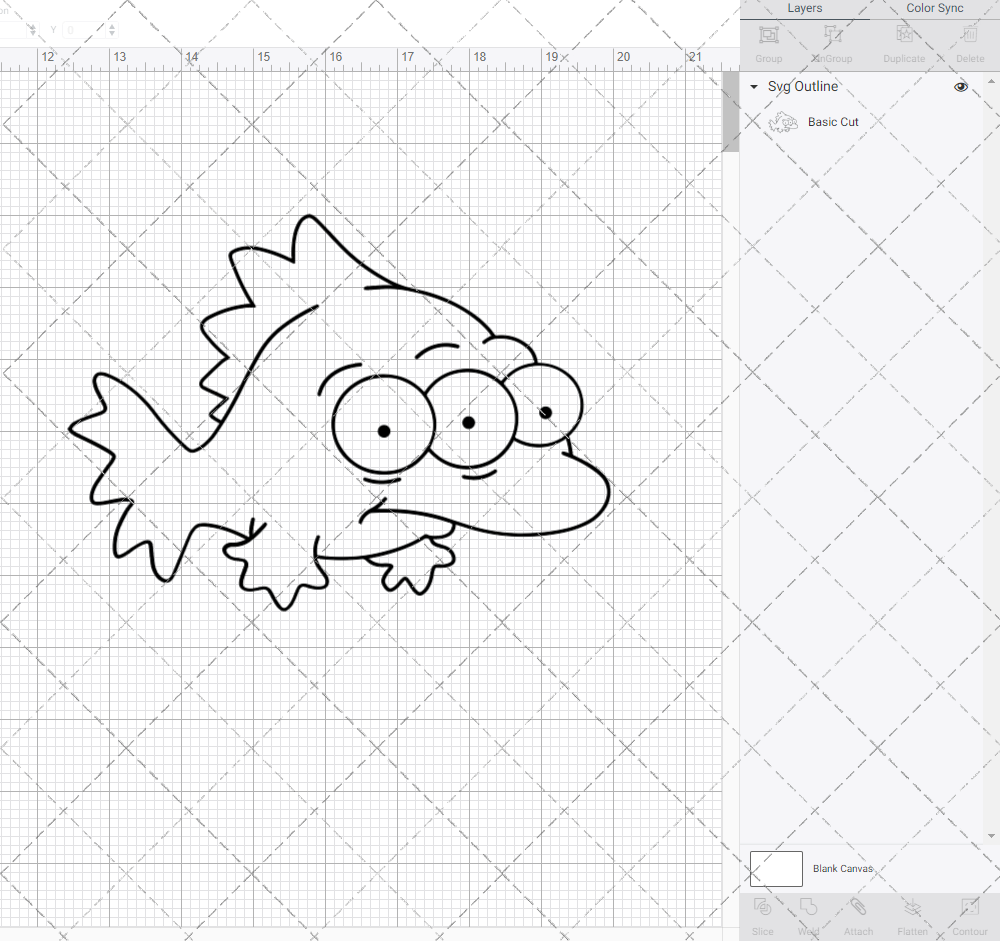Screen dimensions: 1000x941
Task: Click the X position stepper arrows
Action: tap(32, 30)
